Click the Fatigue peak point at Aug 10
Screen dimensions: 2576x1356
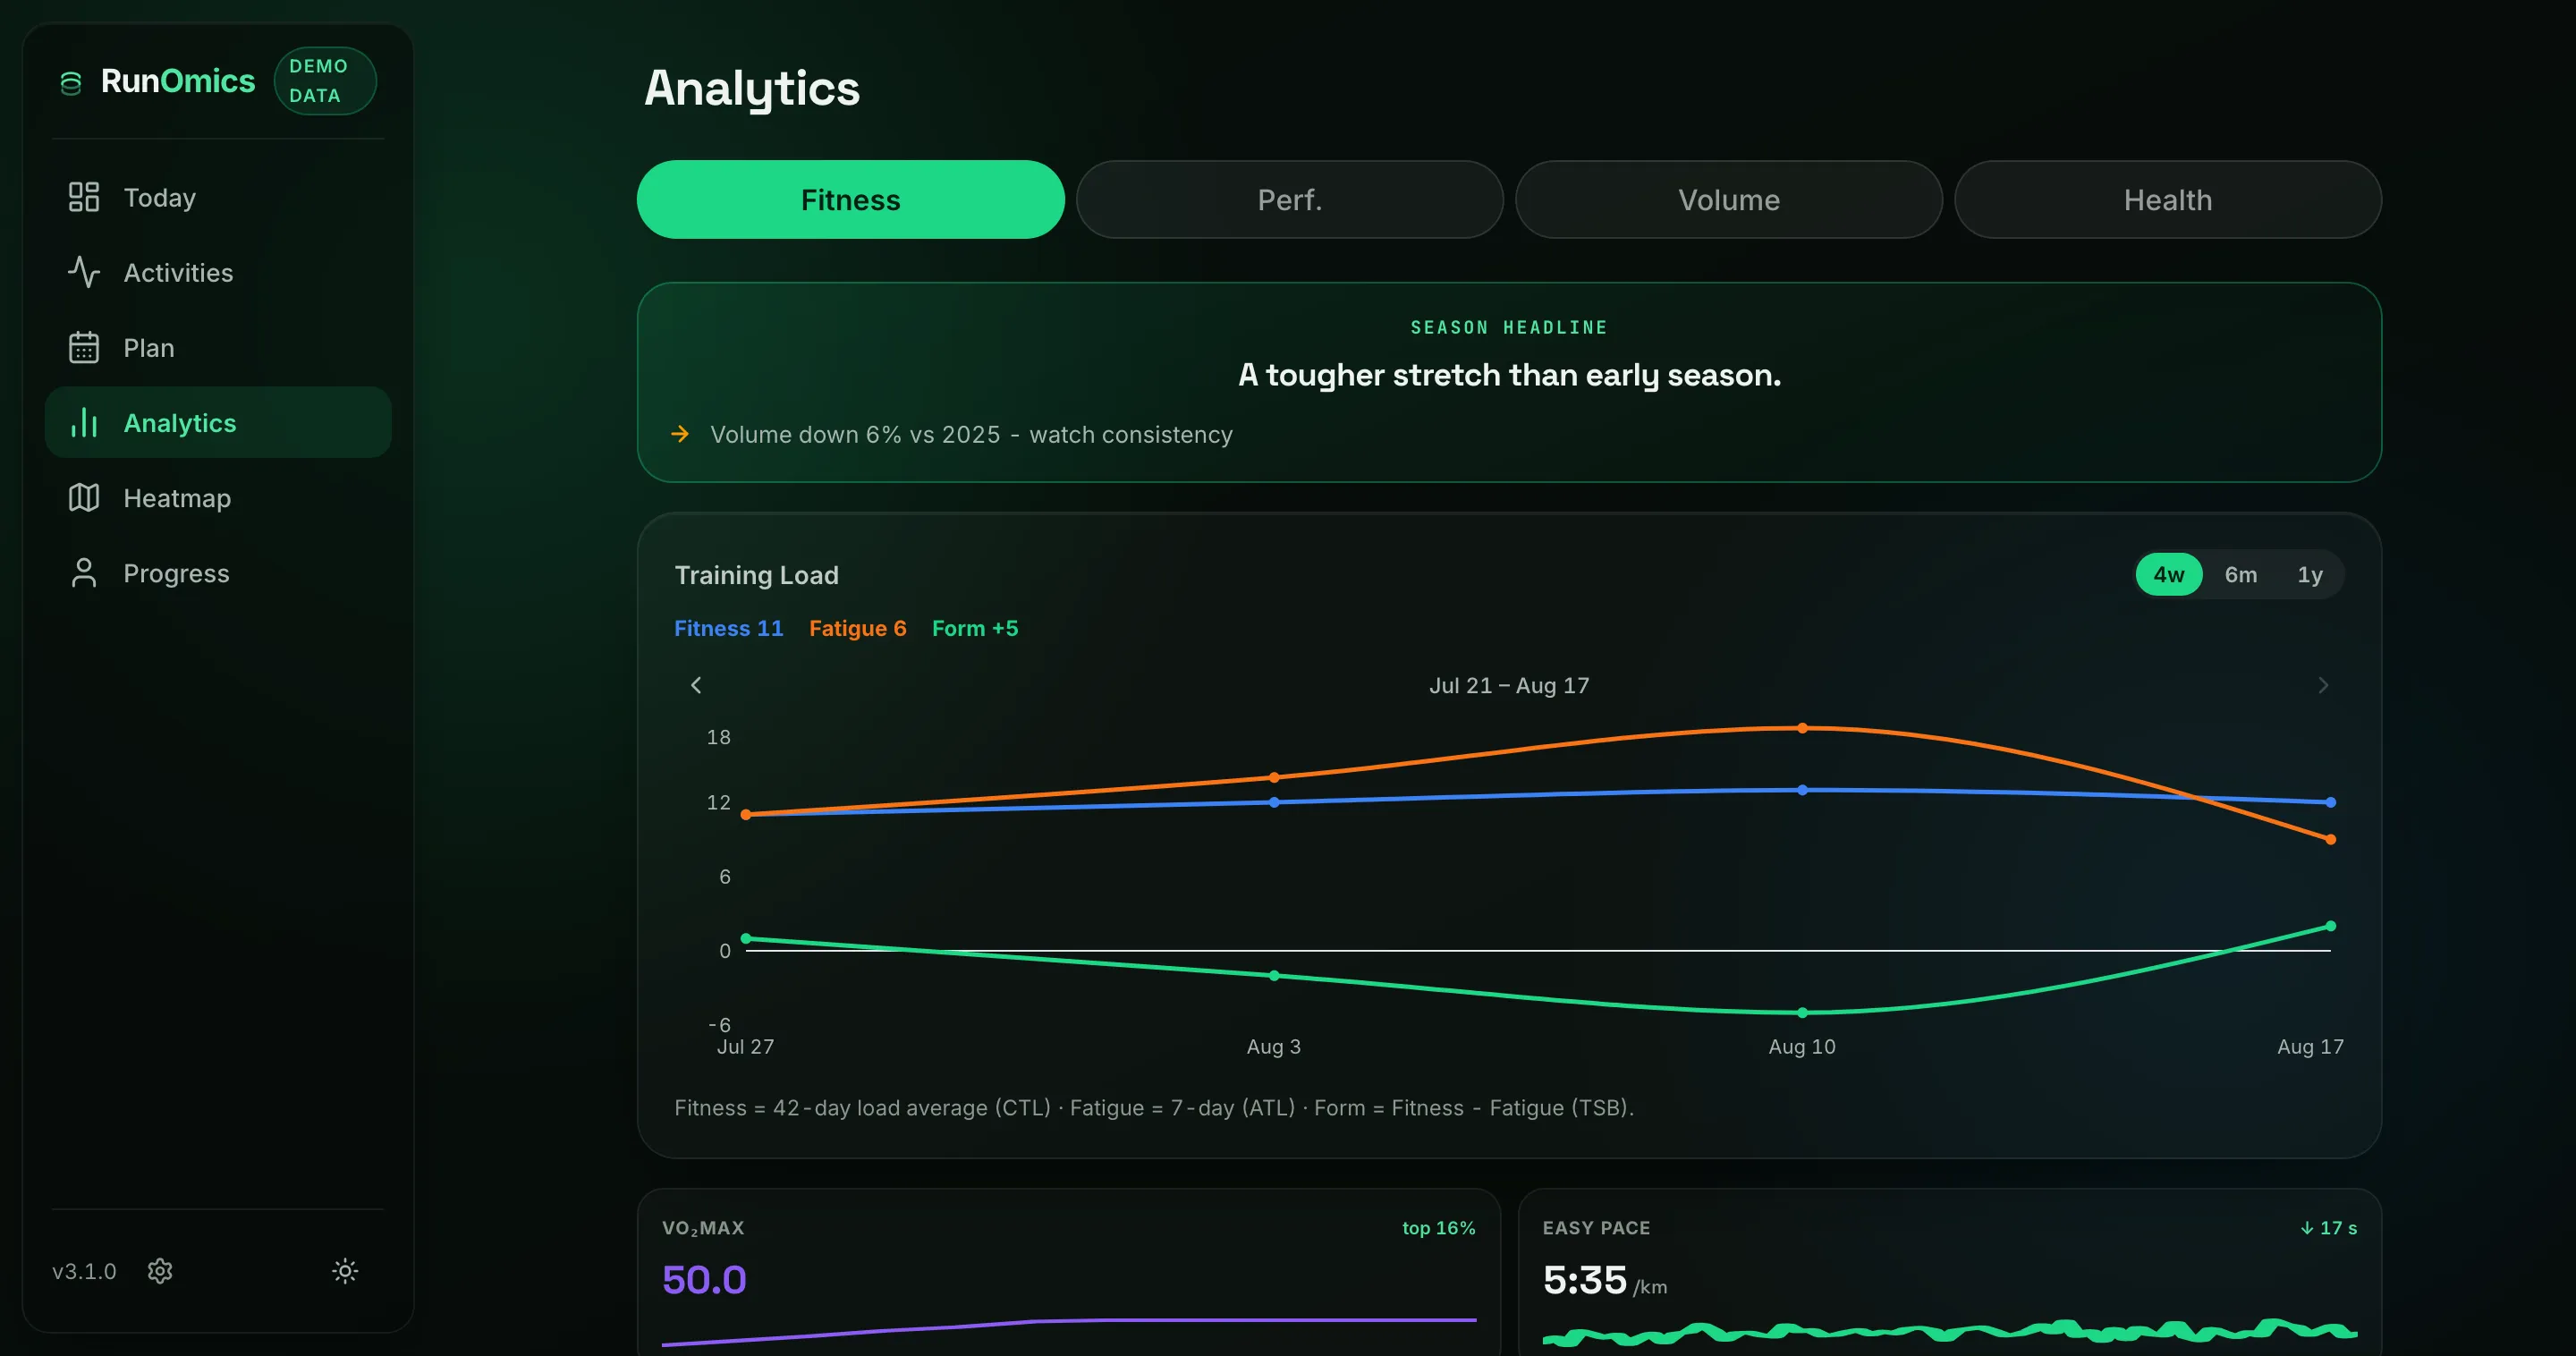(x=1802, y=728)
